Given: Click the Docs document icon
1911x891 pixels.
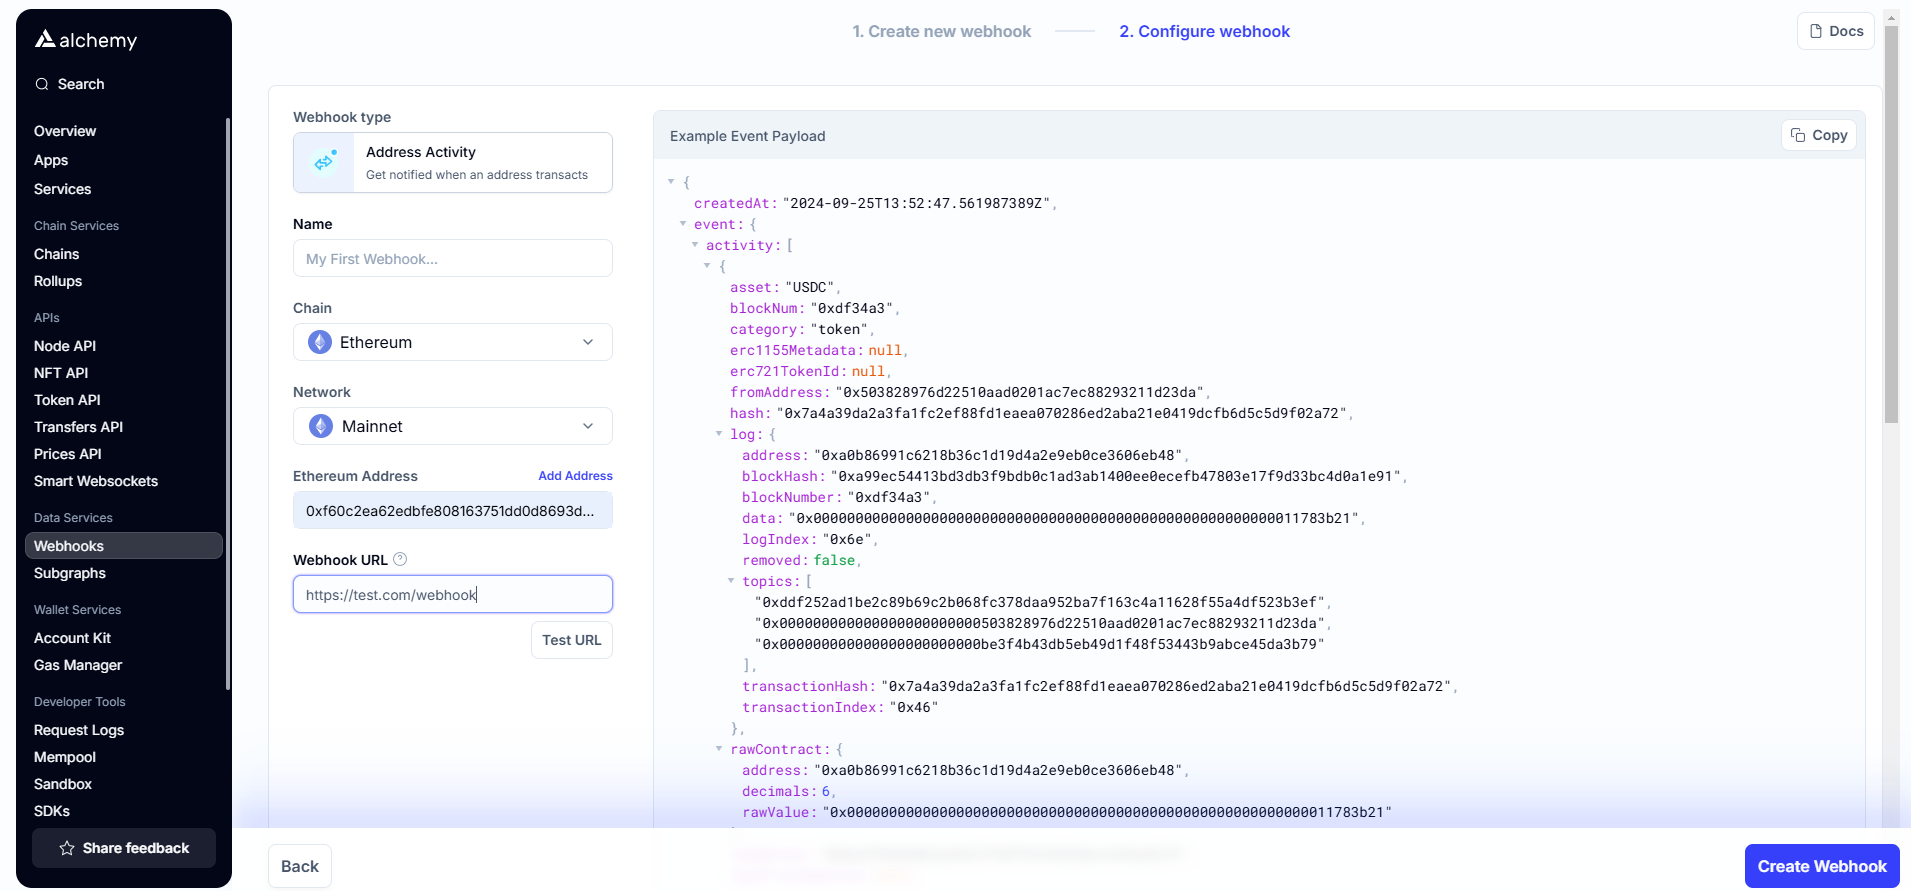Looking at the screenshot, I should click(1816, 31).
